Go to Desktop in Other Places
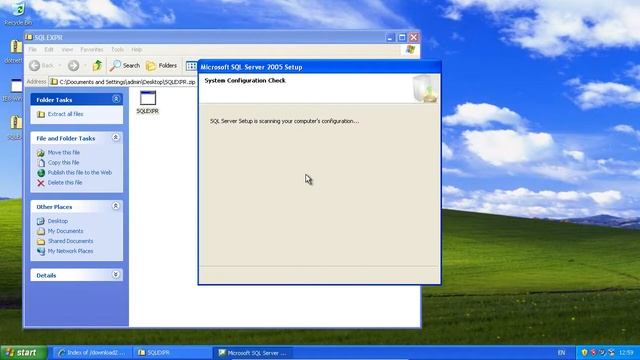This screenshot has width=640, height=360. (x=58, y=221)
